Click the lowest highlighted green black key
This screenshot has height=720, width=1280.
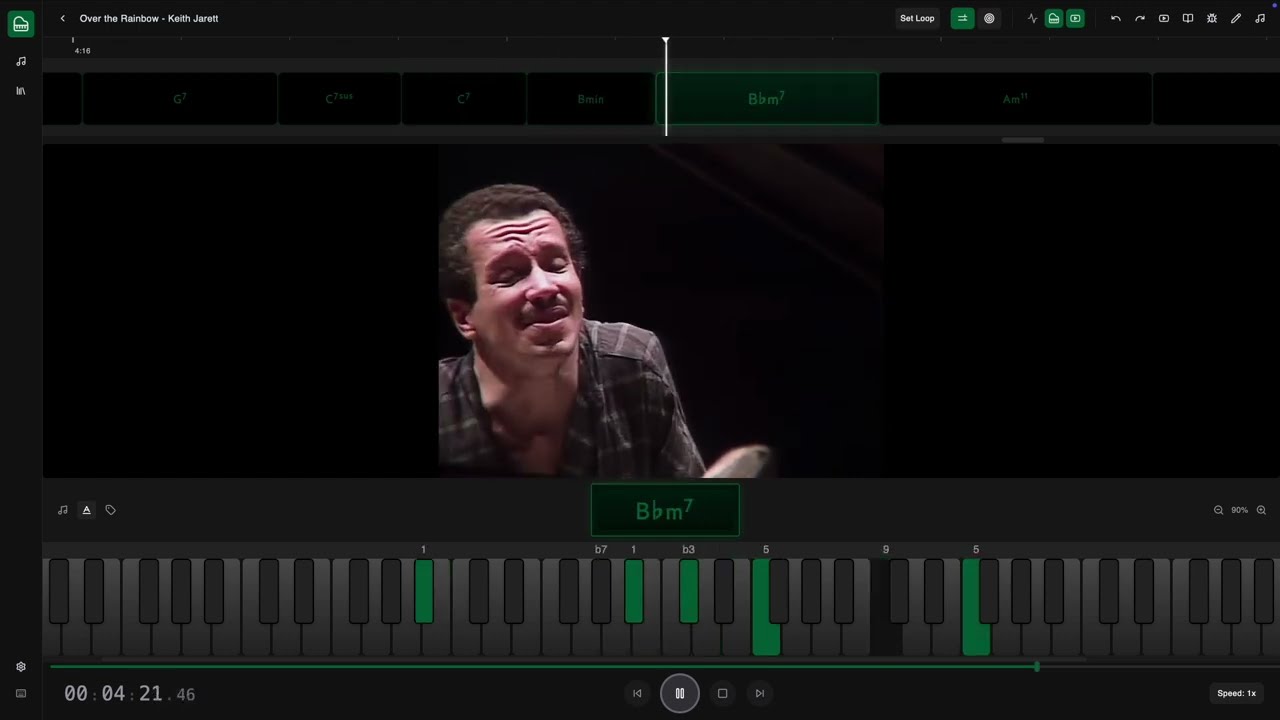coord(424,590)
